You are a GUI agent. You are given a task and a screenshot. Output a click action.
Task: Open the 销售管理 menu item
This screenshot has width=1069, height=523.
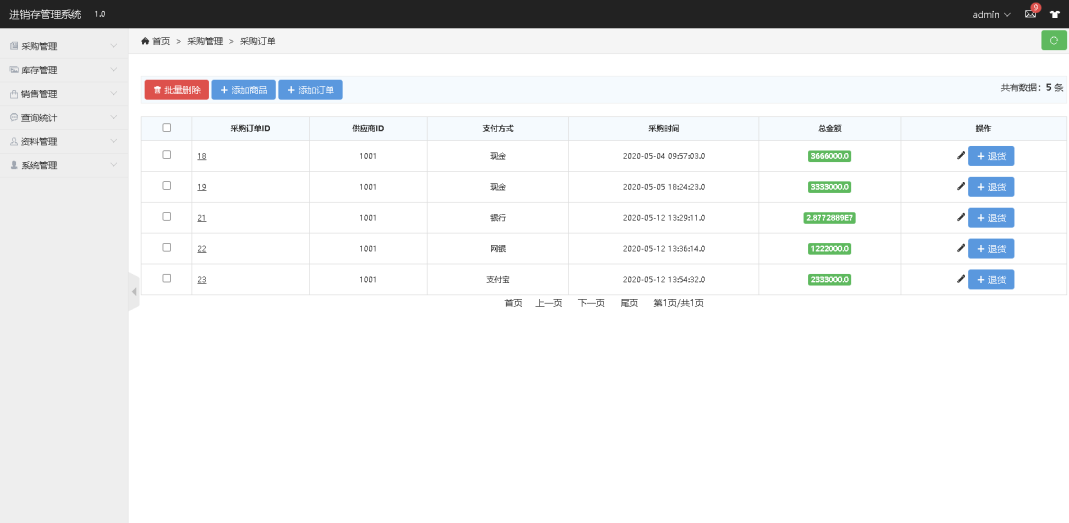[x=63, y=94]
